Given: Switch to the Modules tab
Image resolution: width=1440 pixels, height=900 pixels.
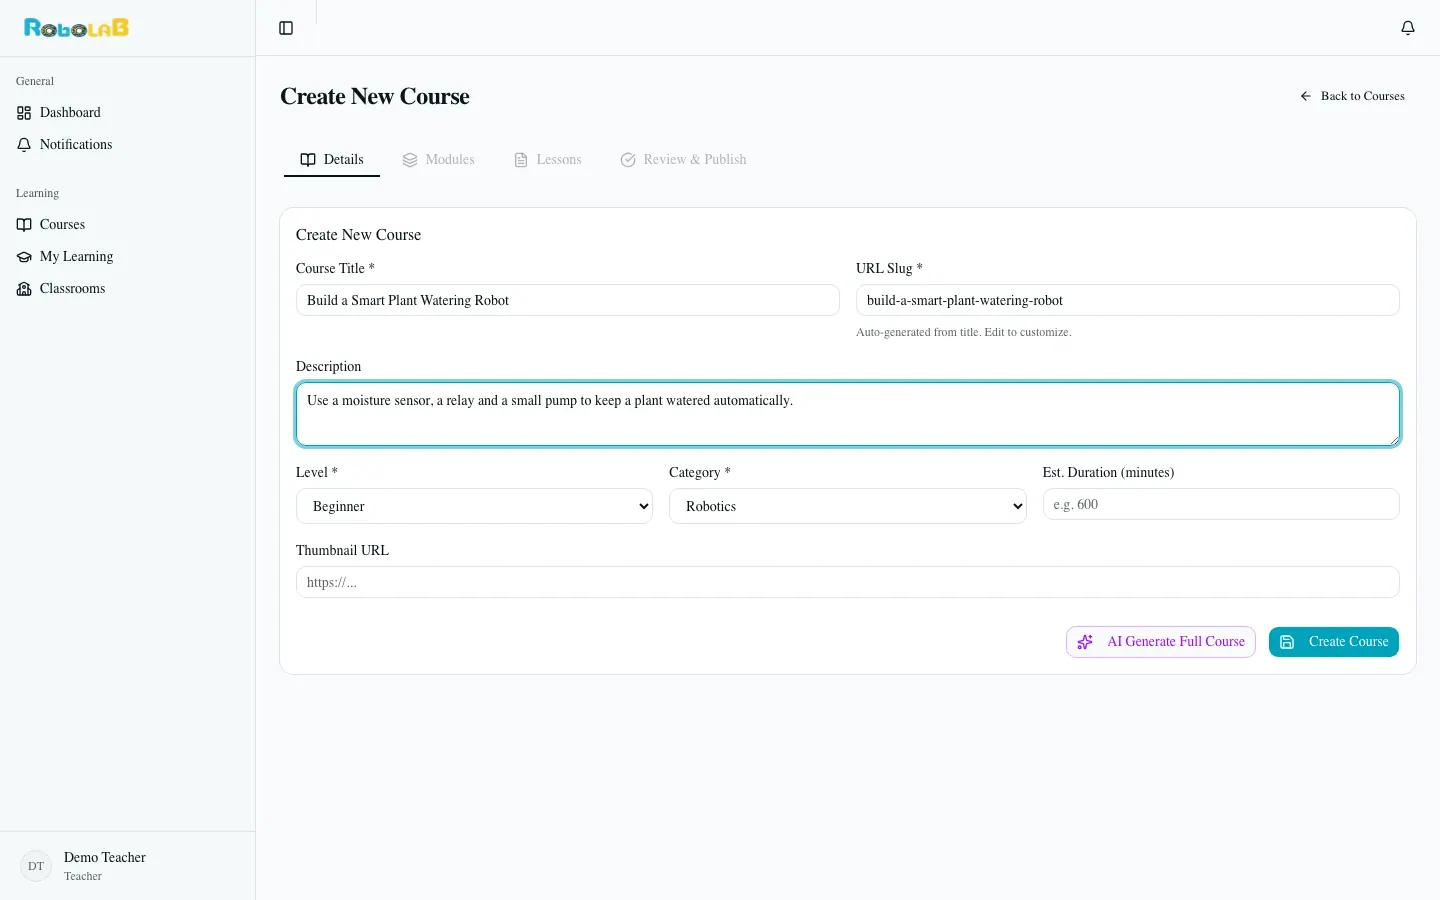Looking at the screenshot, I should [x=438, y=160].
